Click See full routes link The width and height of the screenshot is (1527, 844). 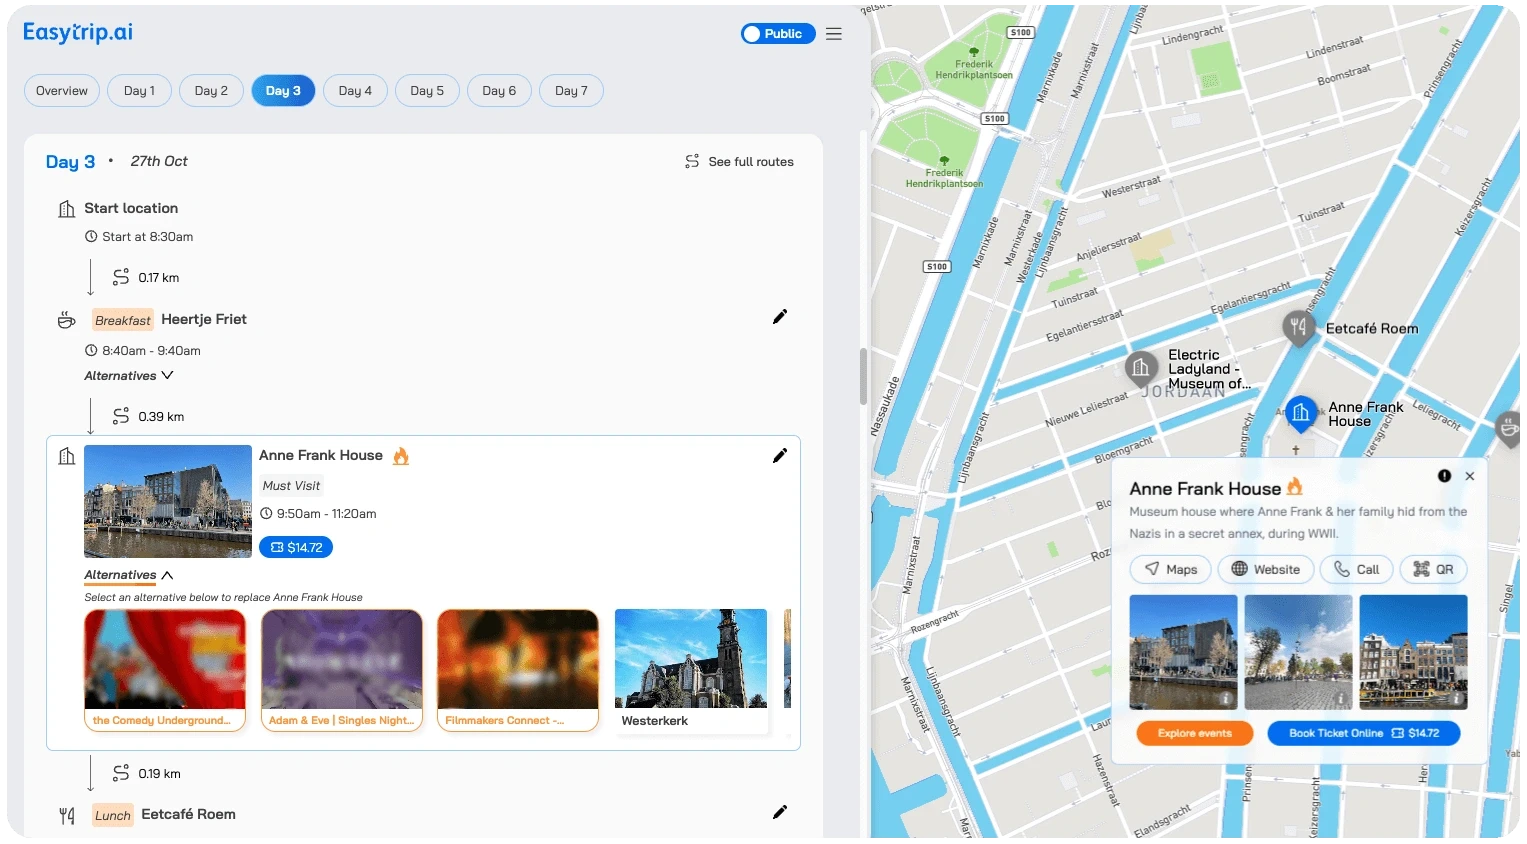pos(740,162)
